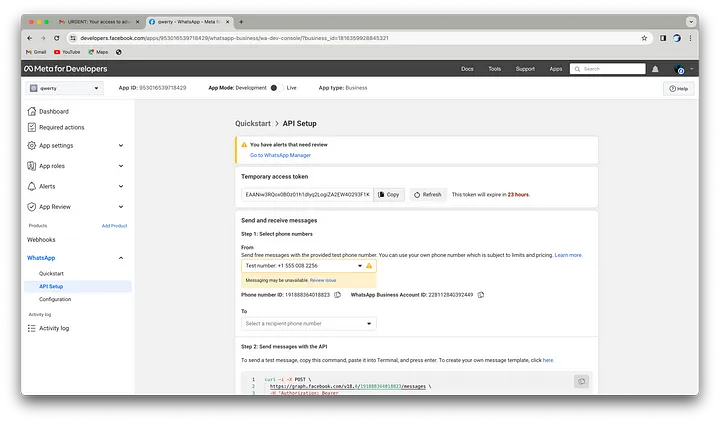Click the Meta for Developers logo
The height and width of the screenshot is (423, 720).
pyautogui.click(x=66, y=69)
